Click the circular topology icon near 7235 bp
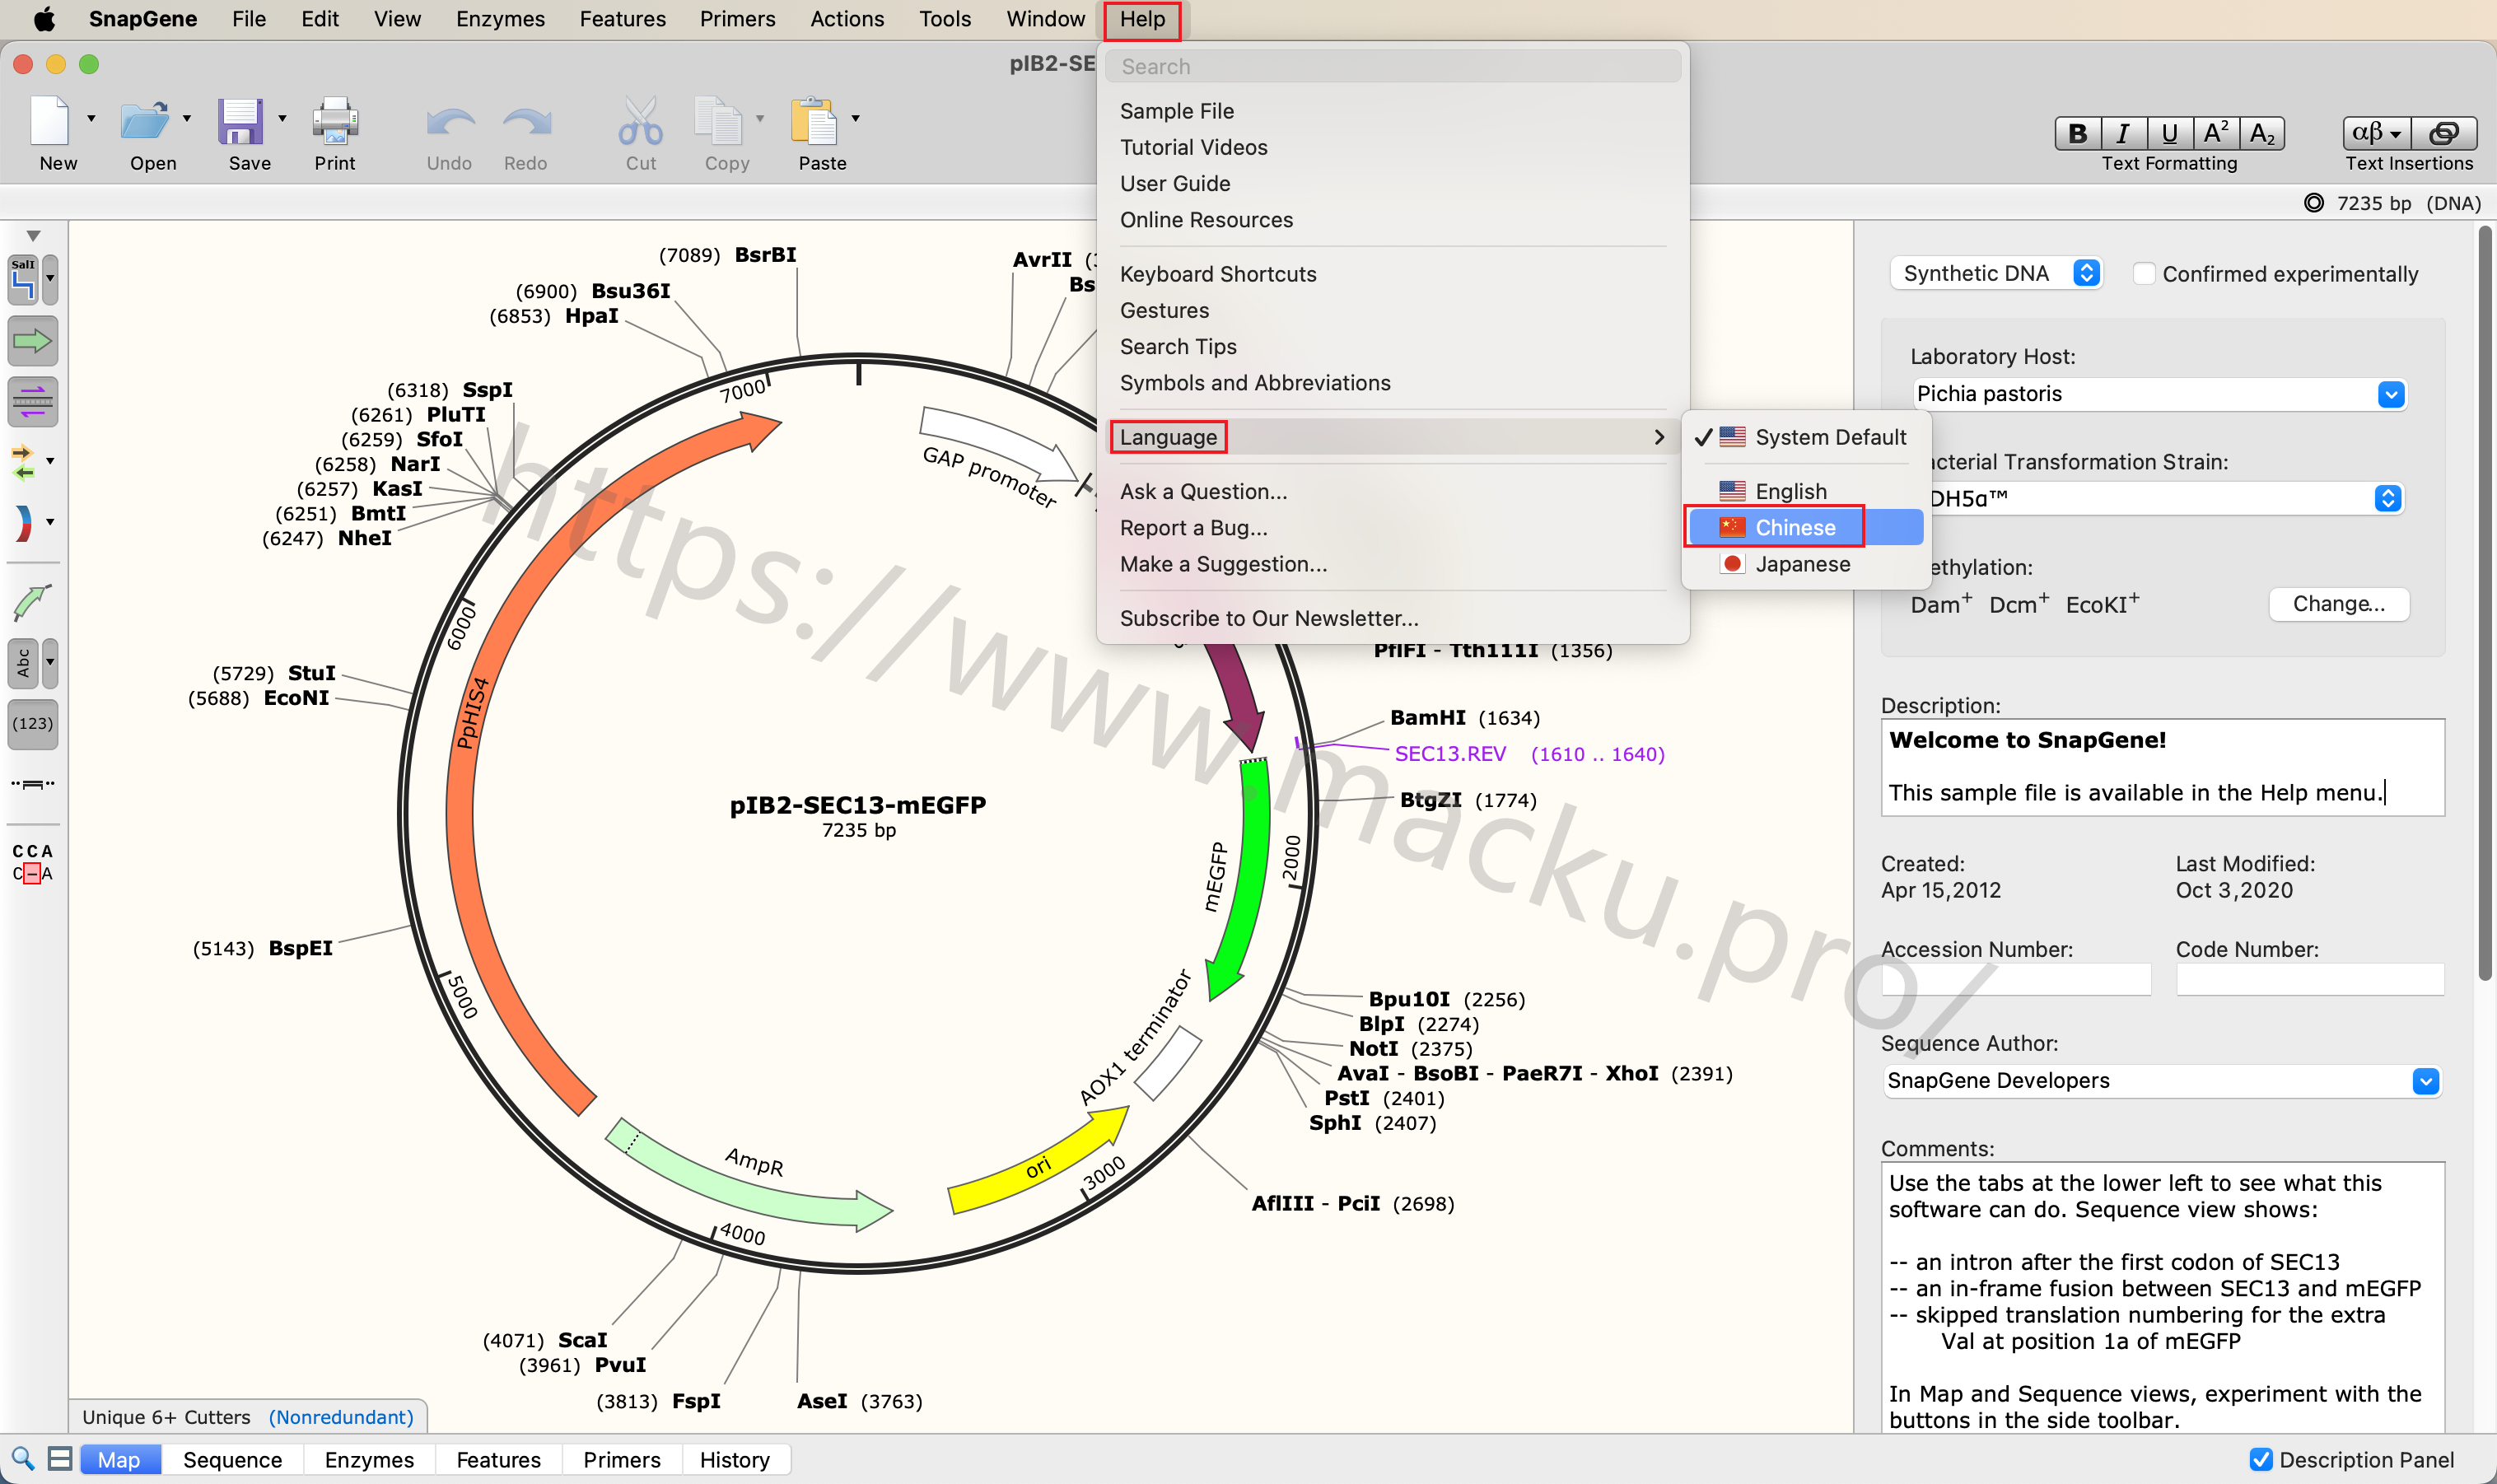 tap(2314, 203)
